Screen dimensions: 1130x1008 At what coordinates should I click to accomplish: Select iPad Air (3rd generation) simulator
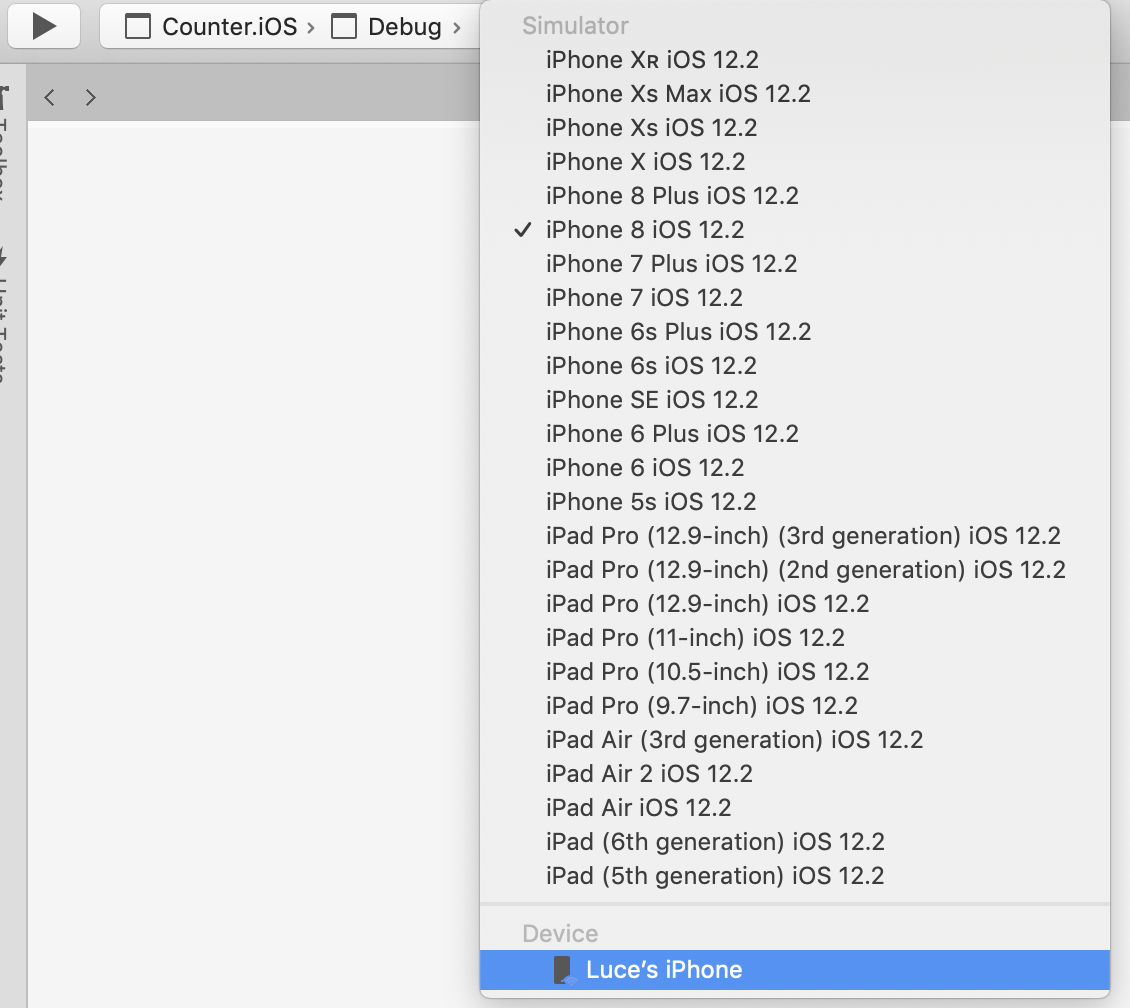tap(795, 740)
